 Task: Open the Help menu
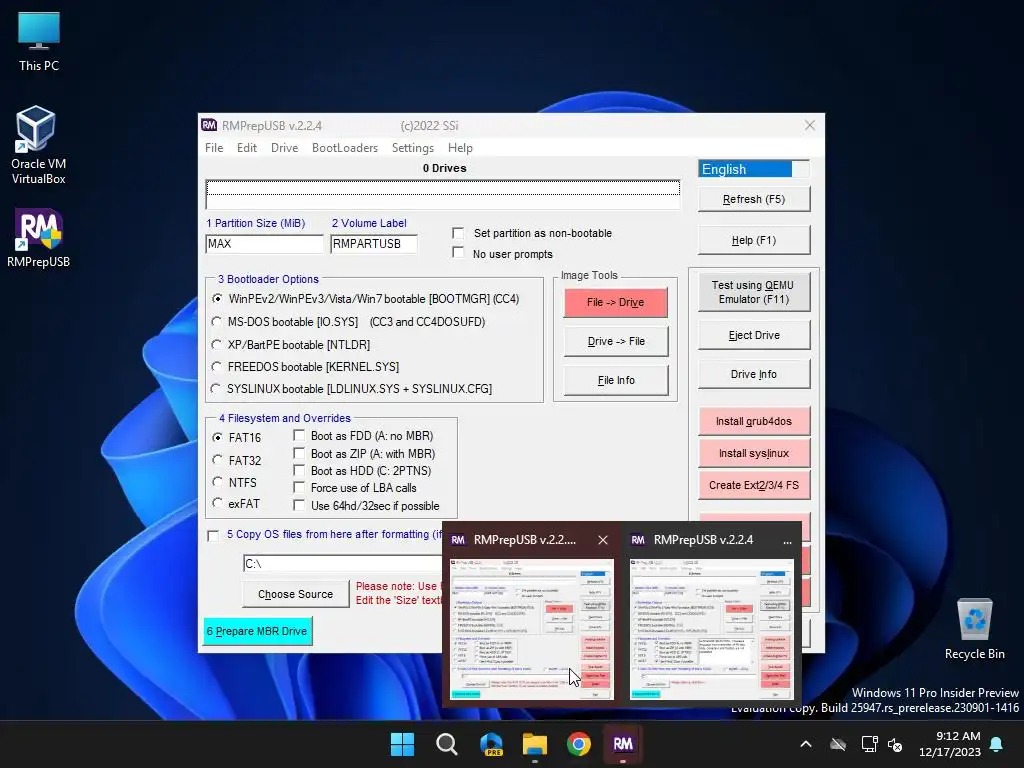click(460, 148)
